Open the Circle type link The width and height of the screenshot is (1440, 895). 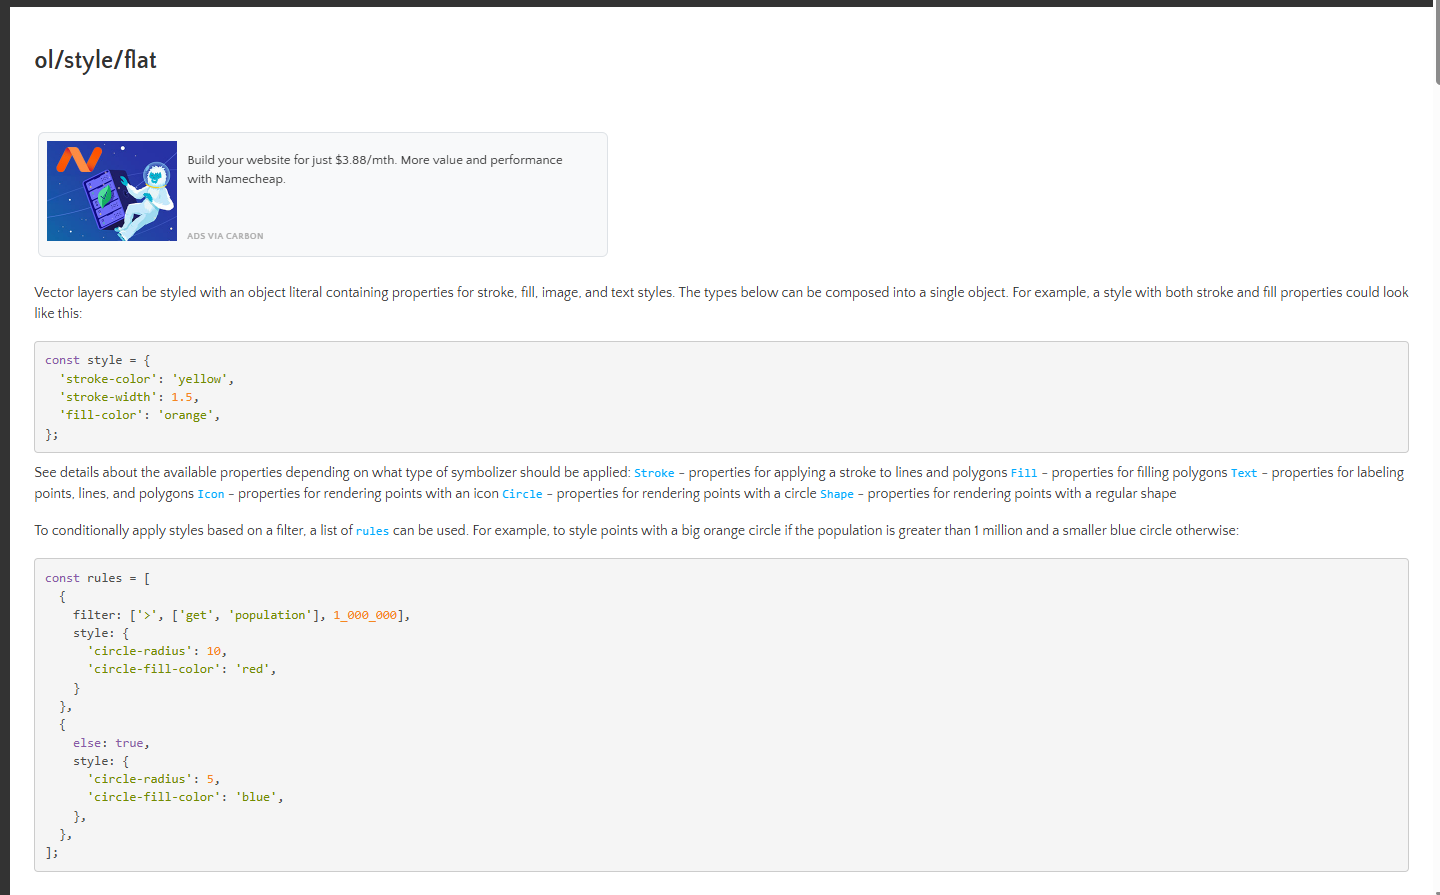(x=522, y=494)
